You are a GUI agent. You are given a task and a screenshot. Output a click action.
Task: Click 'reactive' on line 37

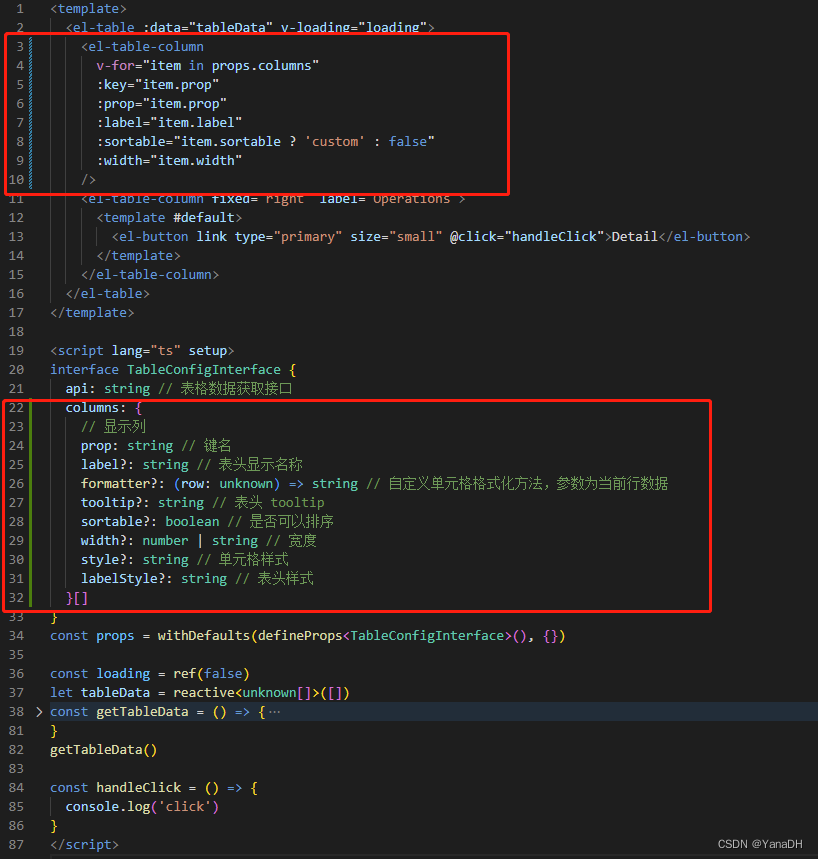(x=204, y=692)
